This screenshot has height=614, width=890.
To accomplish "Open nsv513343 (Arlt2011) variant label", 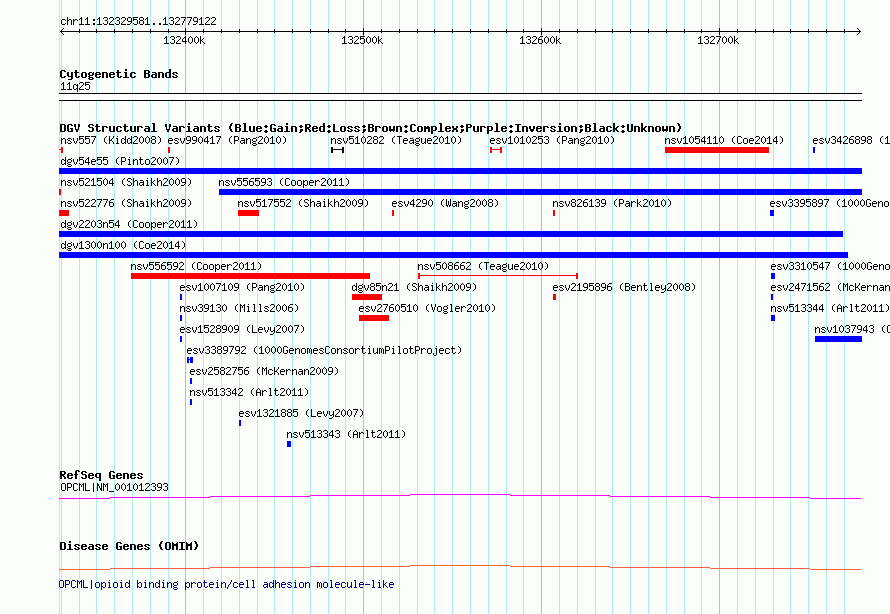I will tap(346, 434).
